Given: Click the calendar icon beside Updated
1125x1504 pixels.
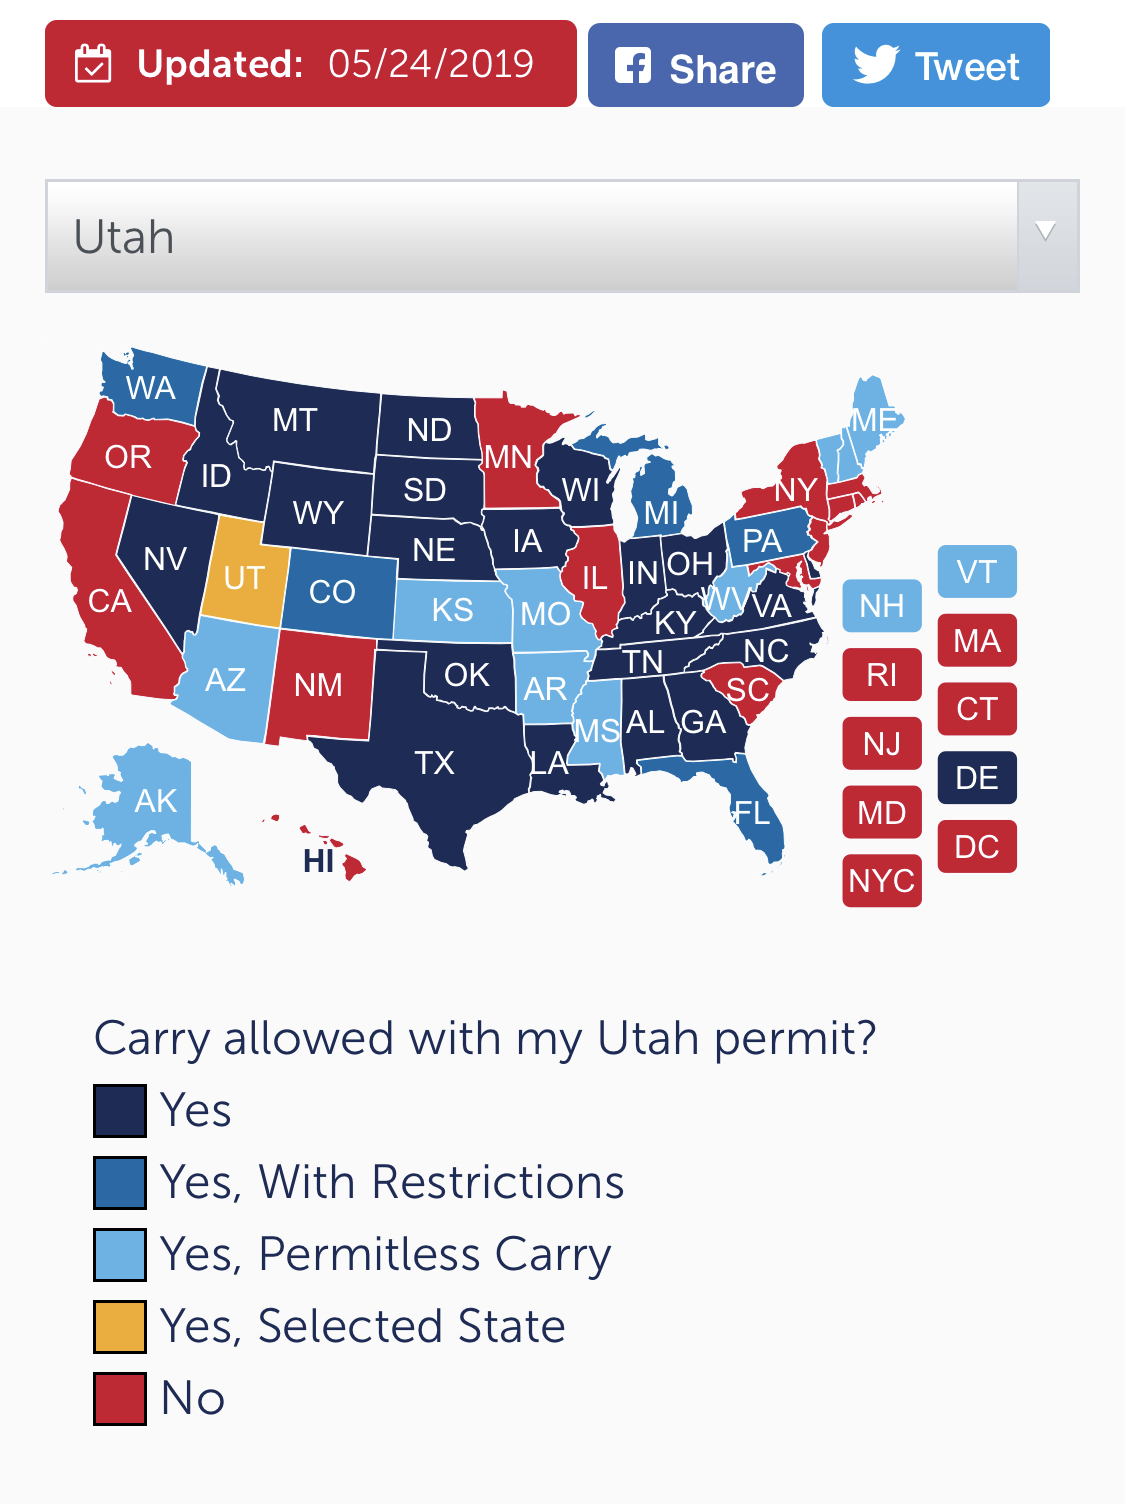Looking at the screenshot, I should point(93,64).
